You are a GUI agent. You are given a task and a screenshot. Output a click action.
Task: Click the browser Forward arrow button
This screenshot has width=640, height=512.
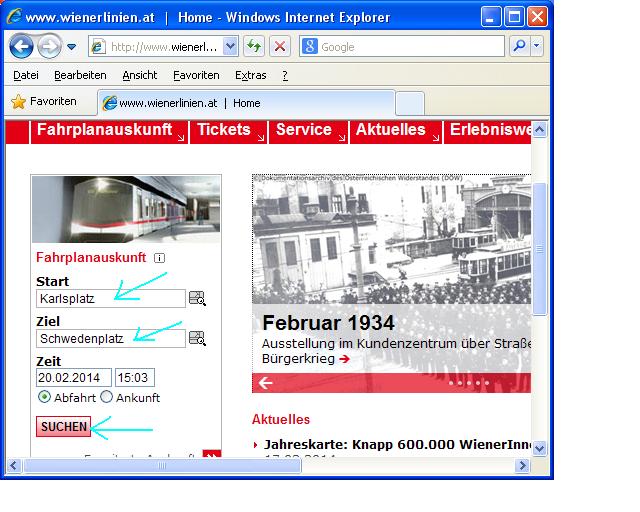click(49, 47)
